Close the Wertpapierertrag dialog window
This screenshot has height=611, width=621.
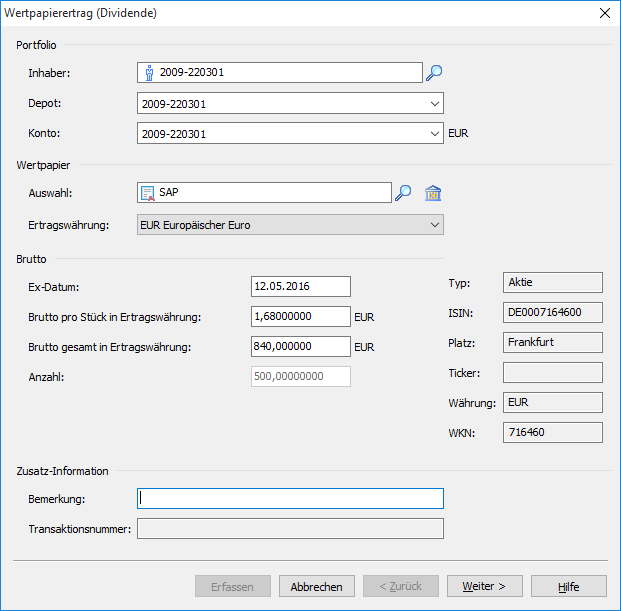click(x=604, y=13)
